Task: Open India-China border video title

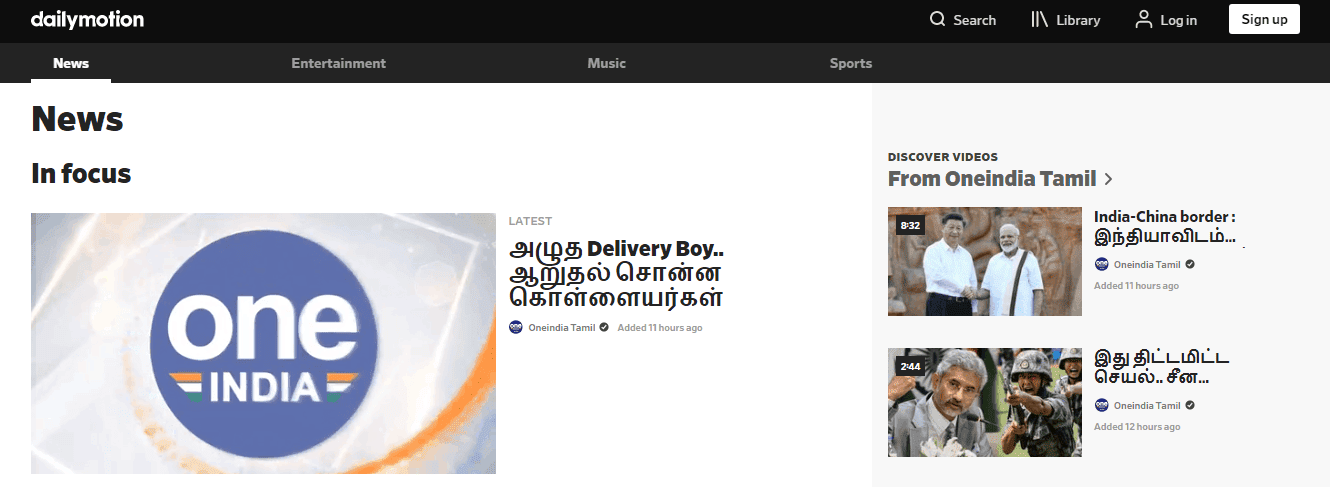Action: point(1165,227)
